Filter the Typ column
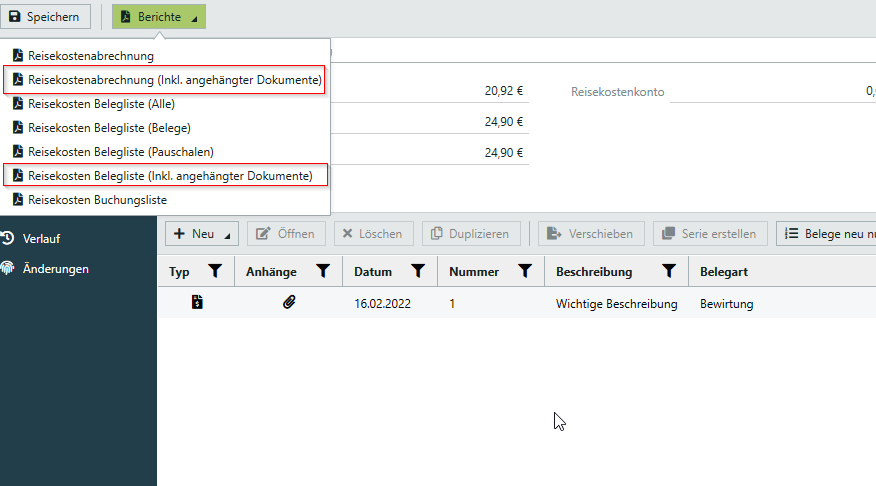Viewport: 876px width, 486px height. point(214,271)
